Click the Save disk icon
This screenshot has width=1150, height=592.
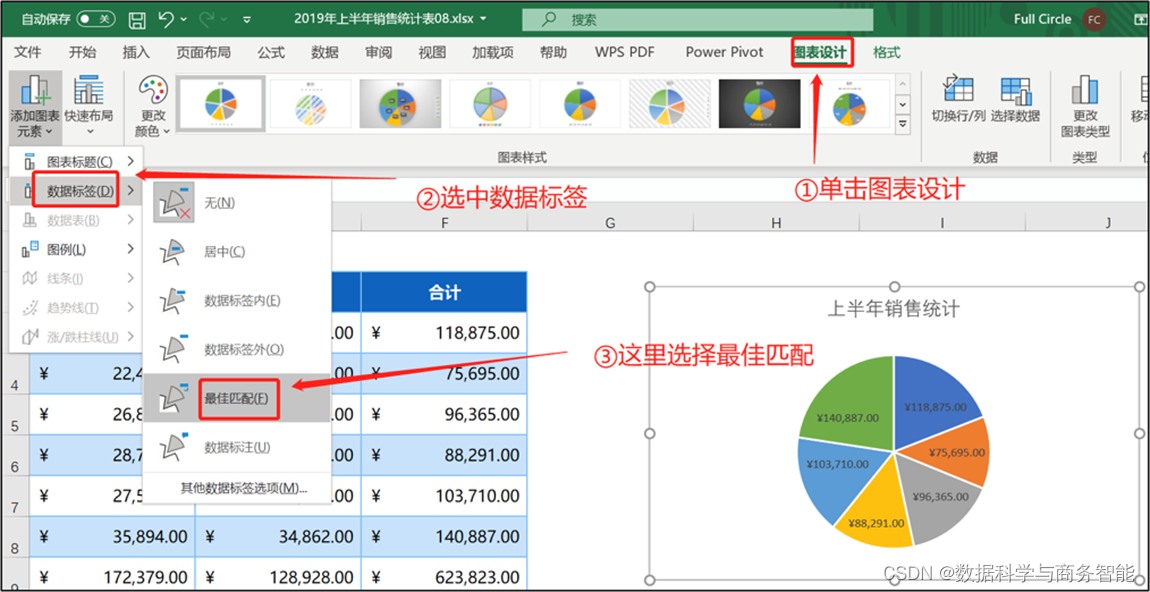pos(137,20)
